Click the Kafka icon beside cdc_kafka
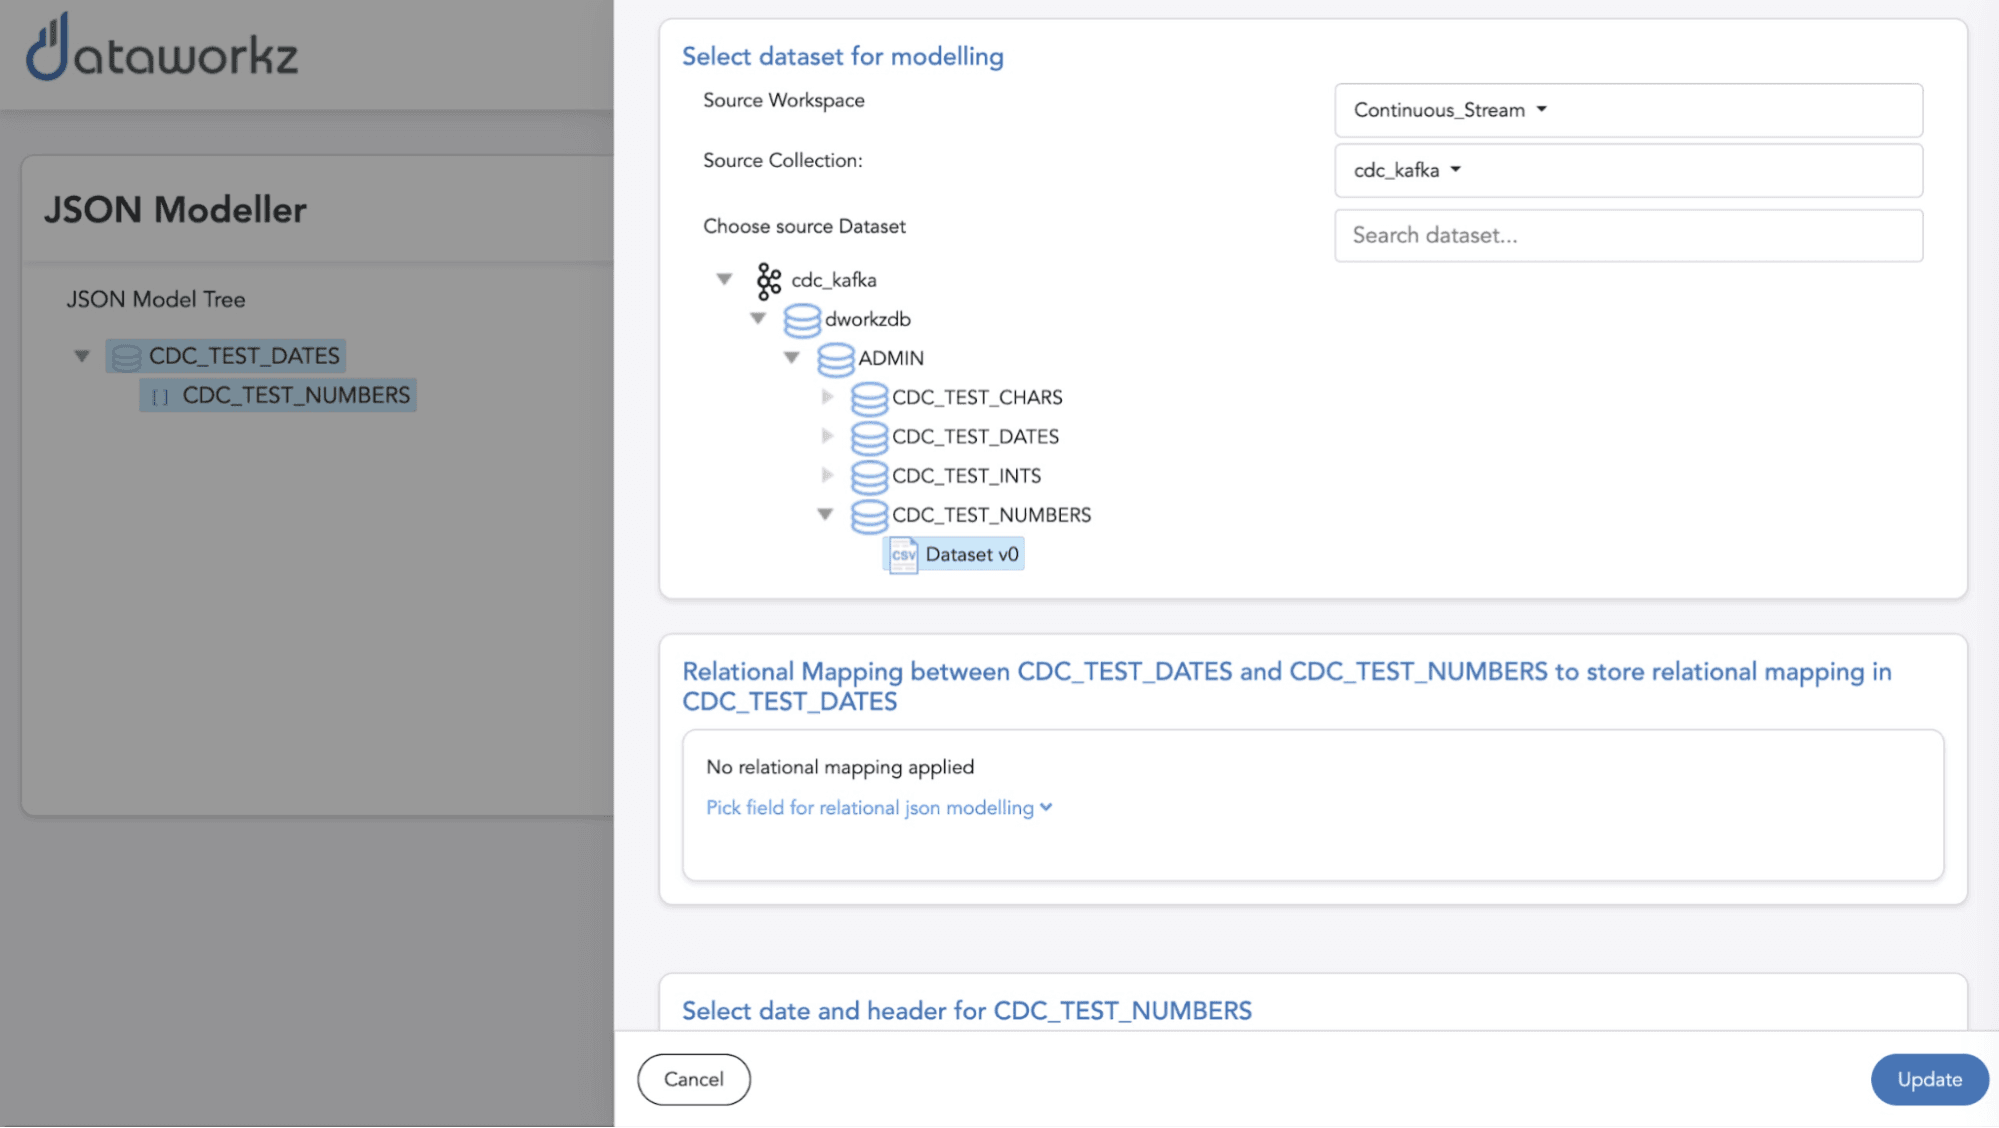This screenshot has width=1999, height=1128. coord(768,281)
